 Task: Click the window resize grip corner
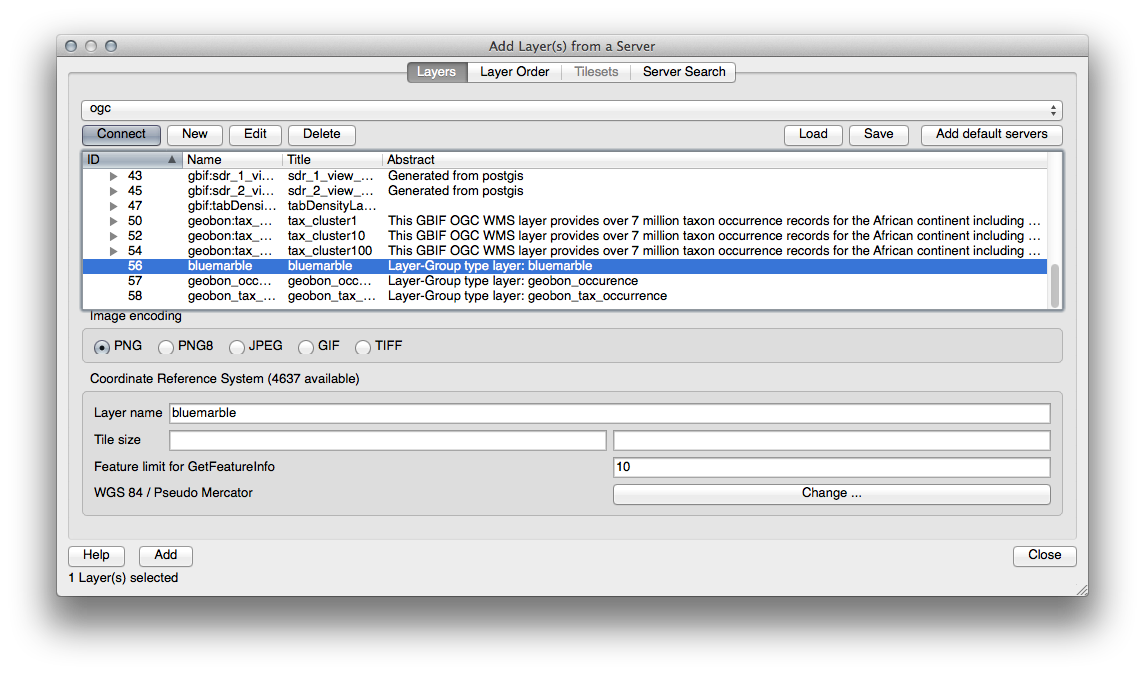click(x=1080, y=590)
